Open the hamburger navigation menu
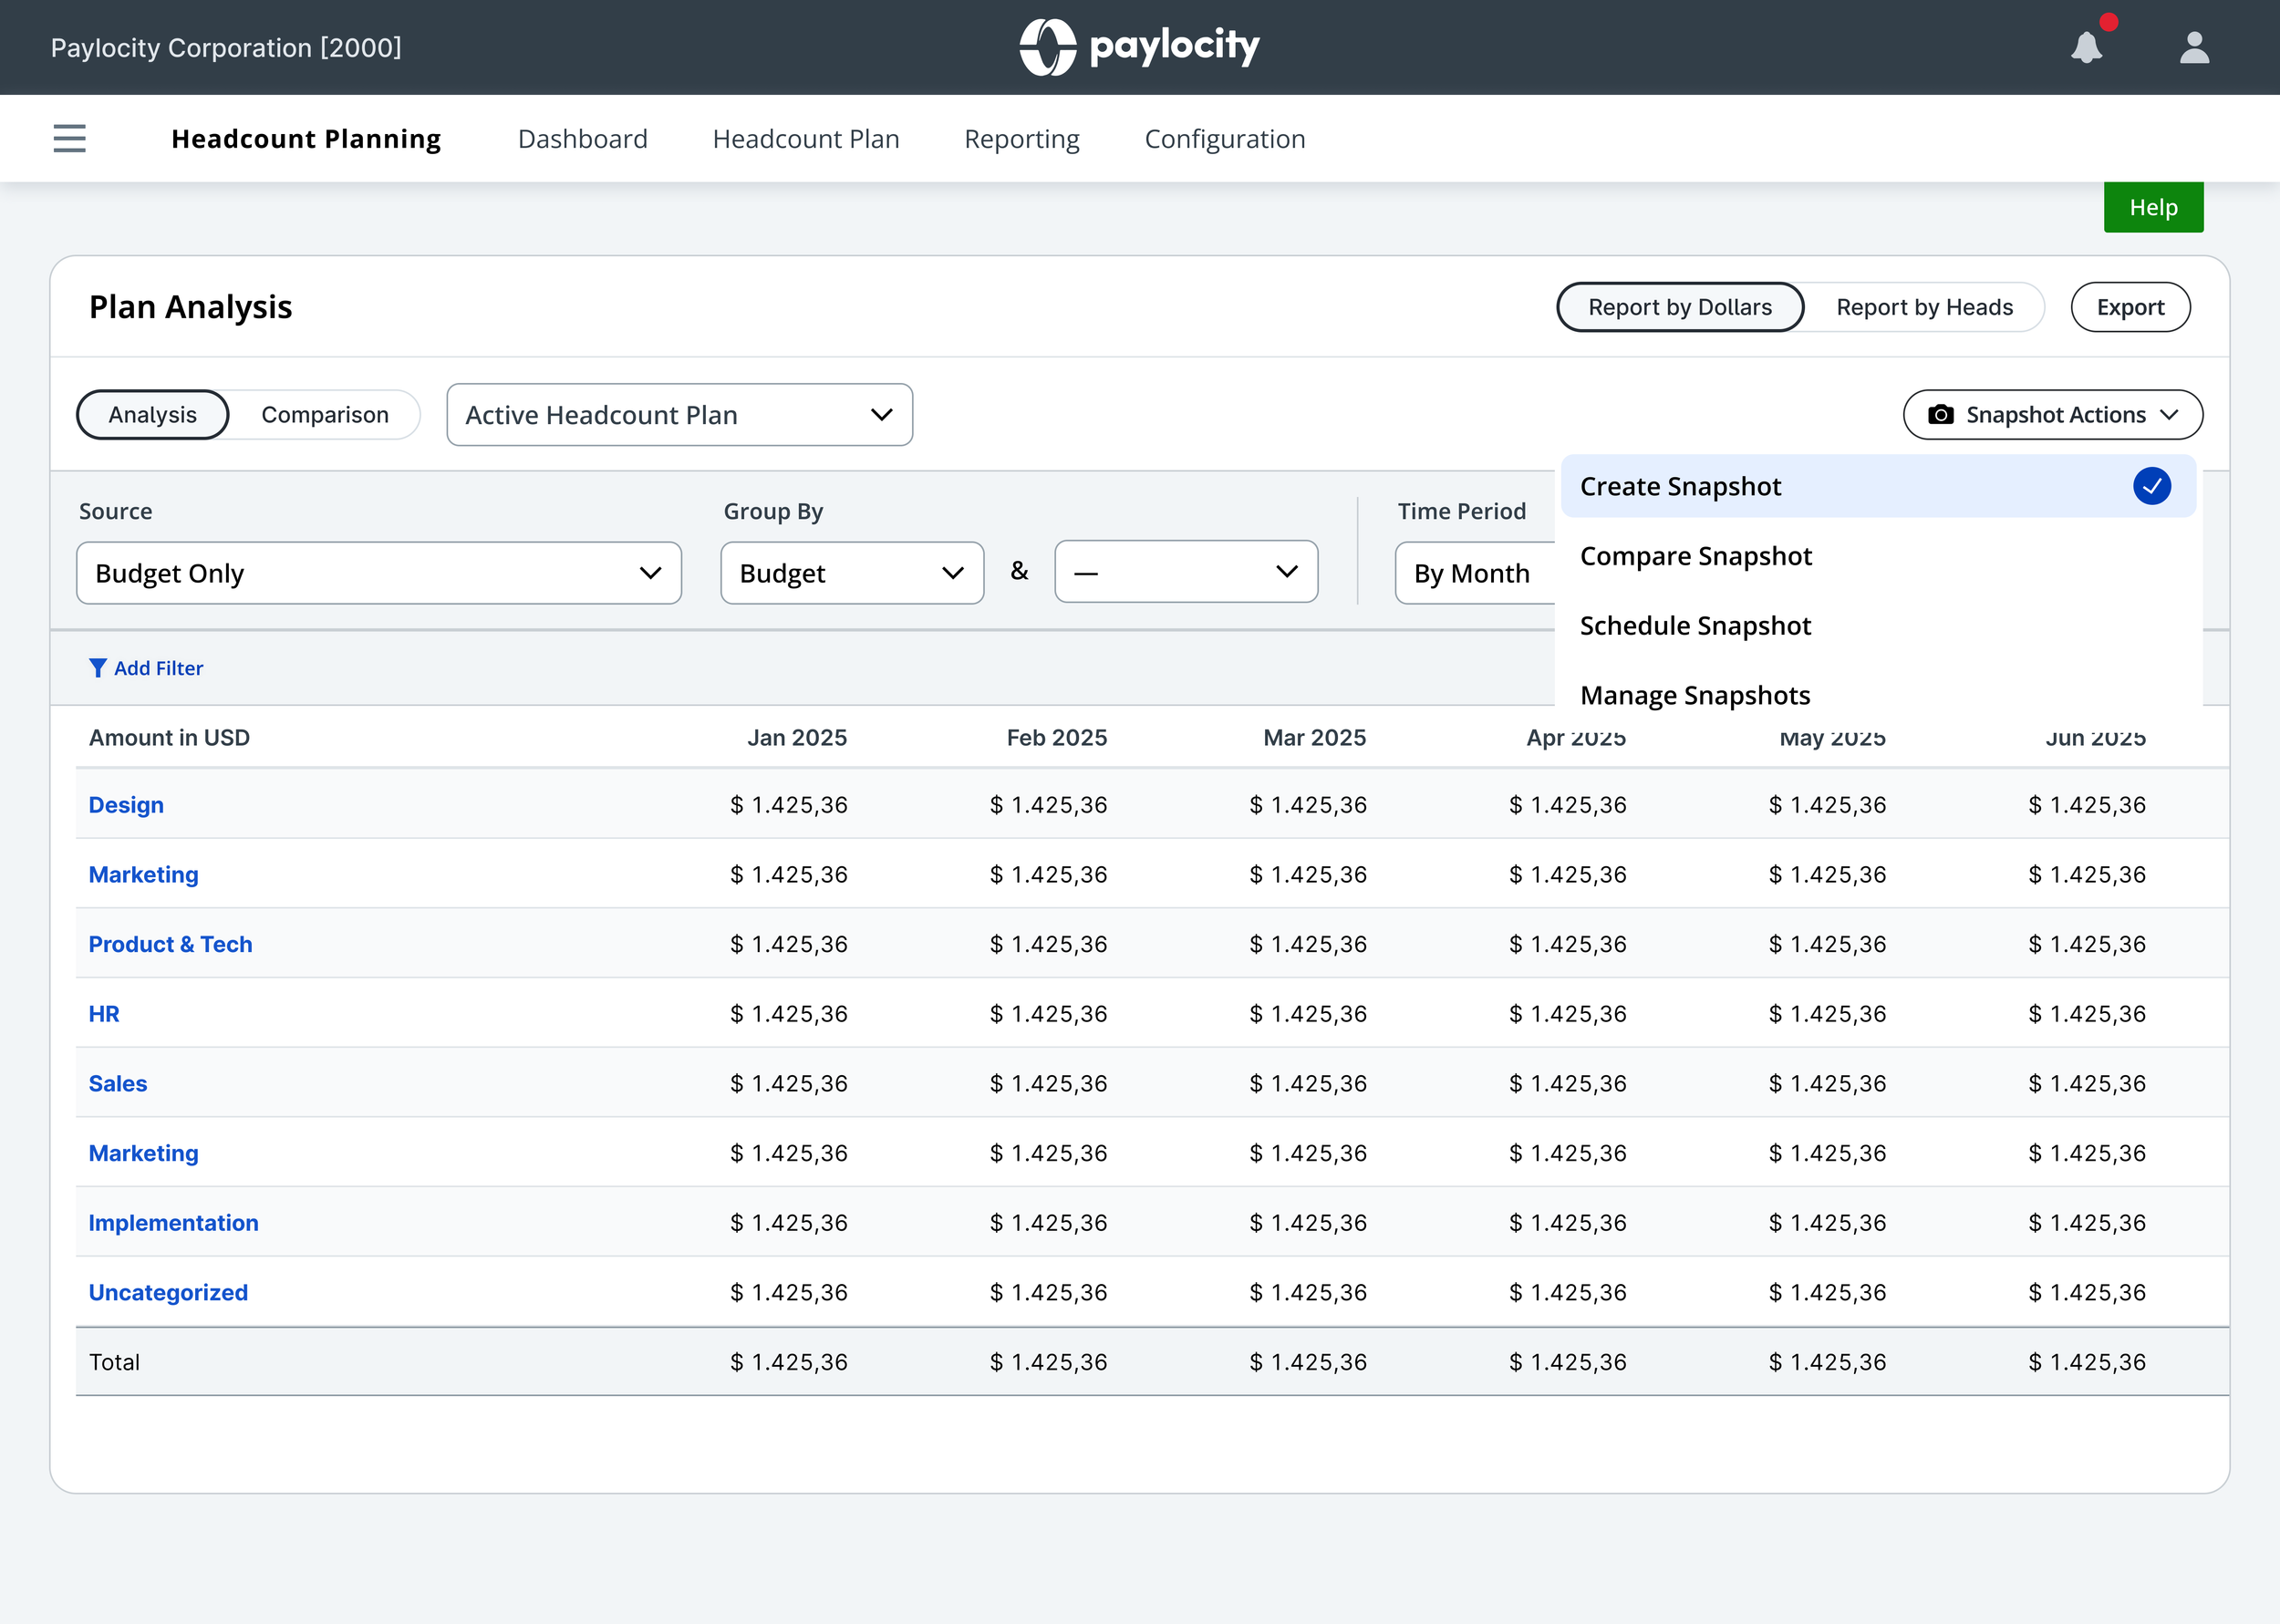This screenshot has width=2280, height=1624. coord(69,138)
